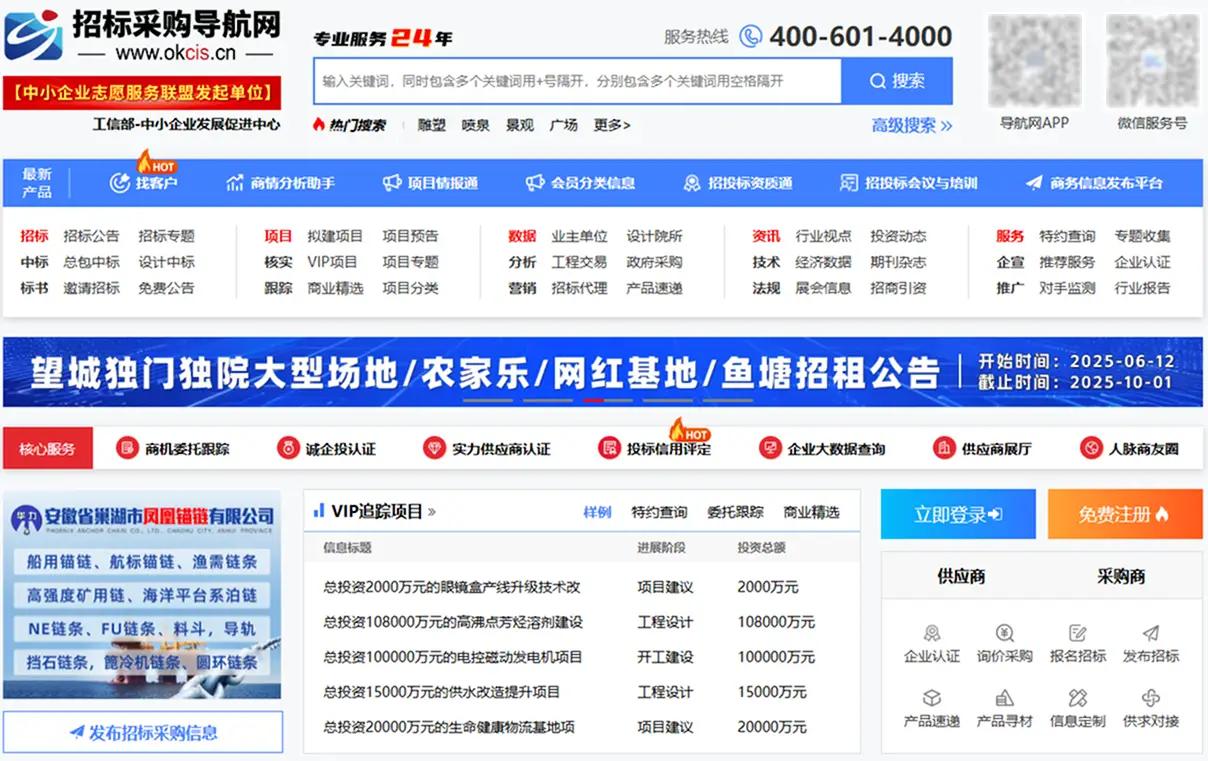Switch to the 采购商 tab
This screenshot has width=1208, height=761.
pyautogui.click(x=1121, y=576)
